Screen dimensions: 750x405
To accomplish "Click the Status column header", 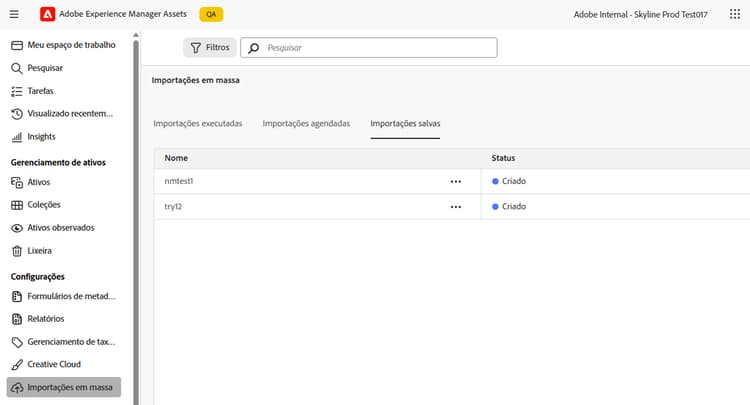I will click(503, 158).
